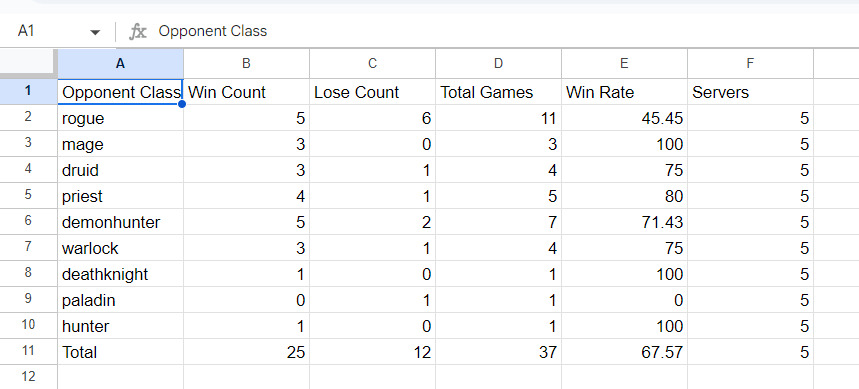The height and width of the screenshot is (389, 859).
Task: Click the select-all corner box
Action: (x=28, y=64)
